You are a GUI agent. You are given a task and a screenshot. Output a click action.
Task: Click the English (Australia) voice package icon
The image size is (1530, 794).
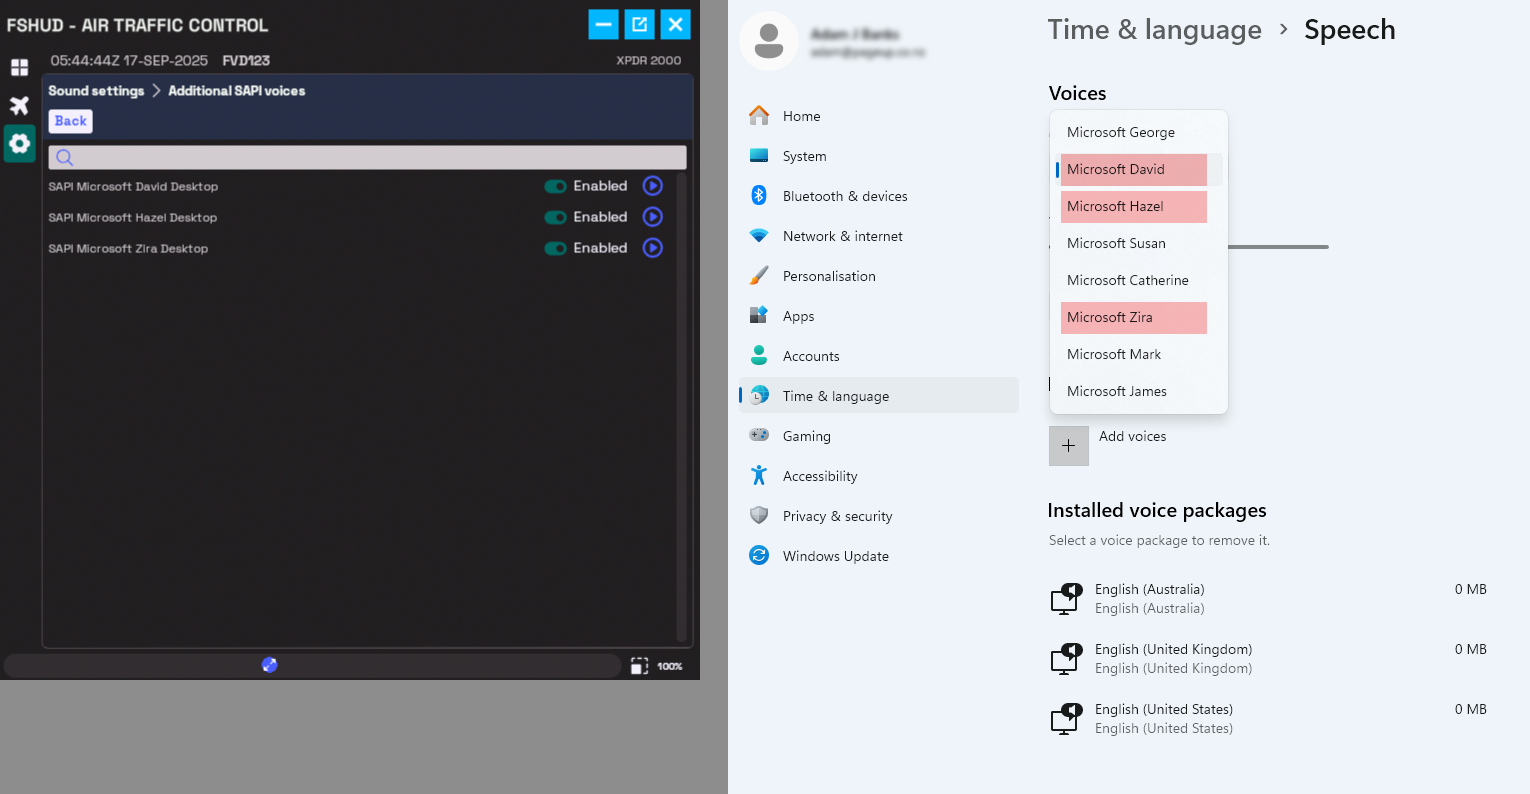1067,599
